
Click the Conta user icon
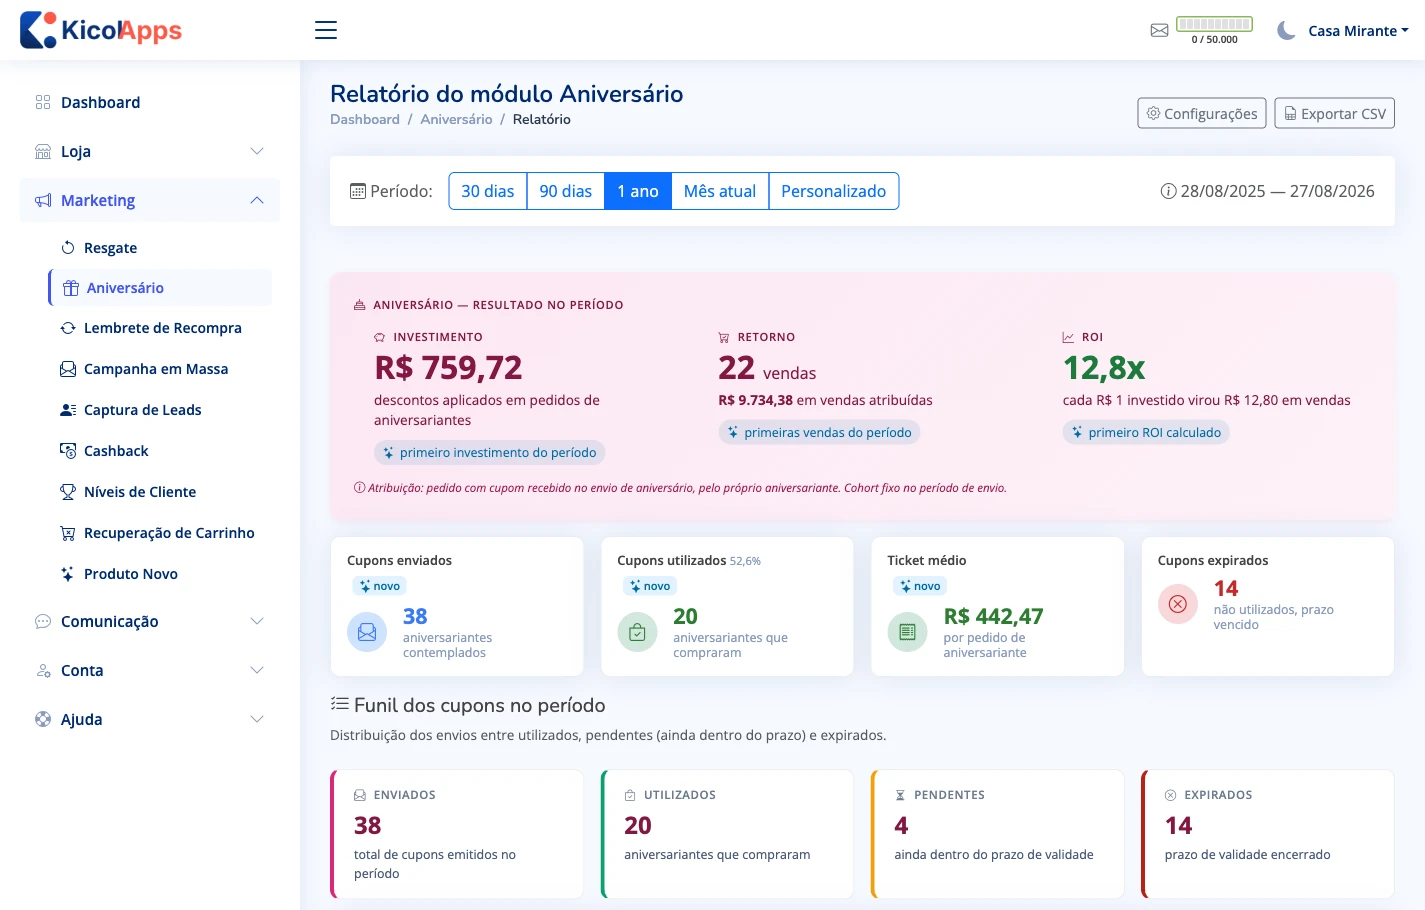(x=43, y=670)
